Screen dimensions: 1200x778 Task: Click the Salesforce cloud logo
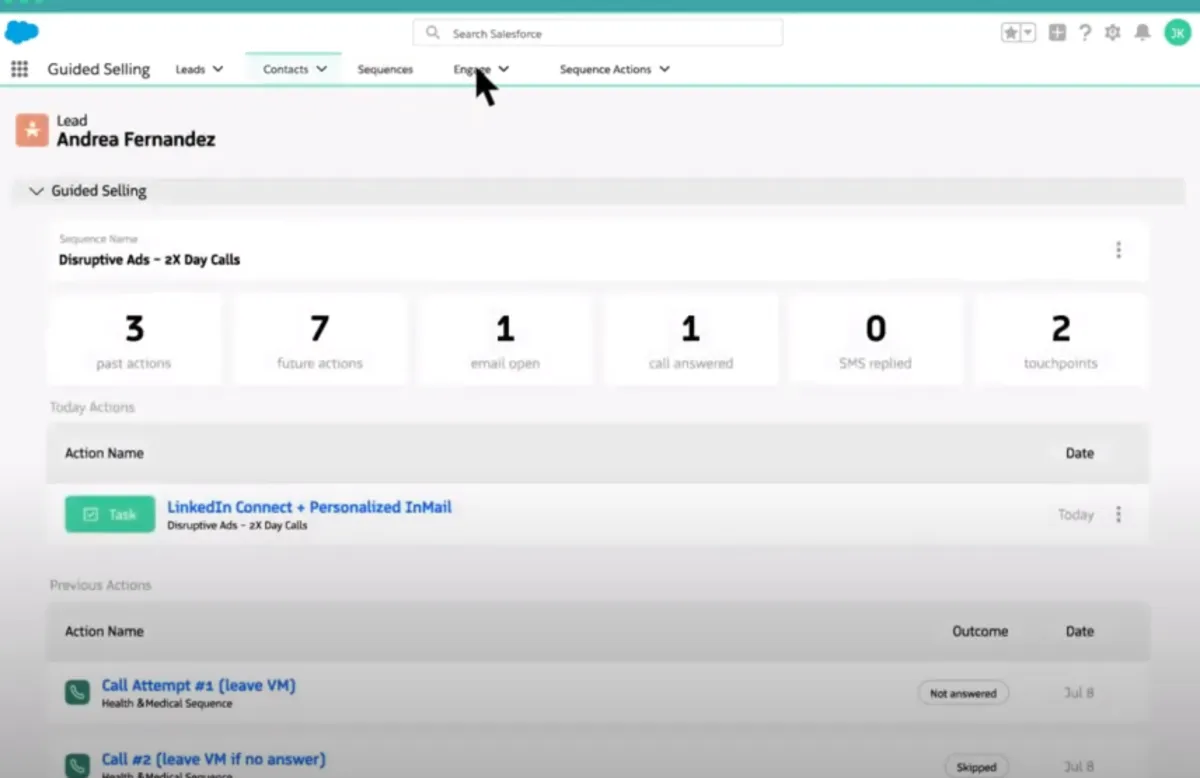pos(21,32)
